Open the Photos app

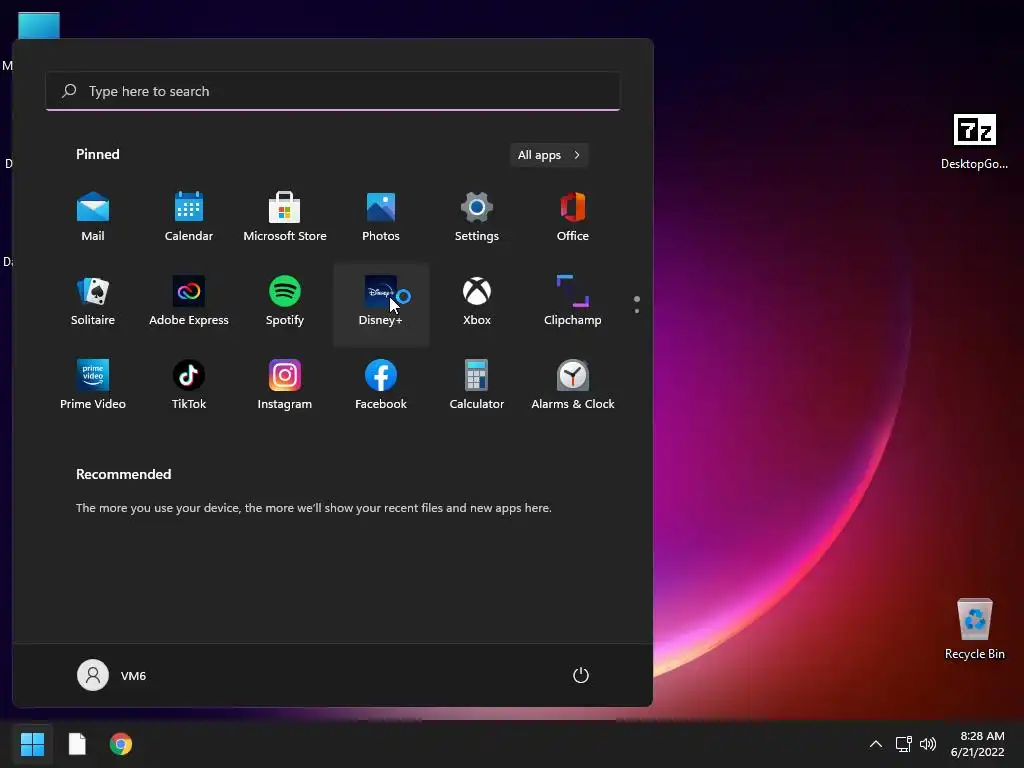pyautogui.click(x=381, y=217)
